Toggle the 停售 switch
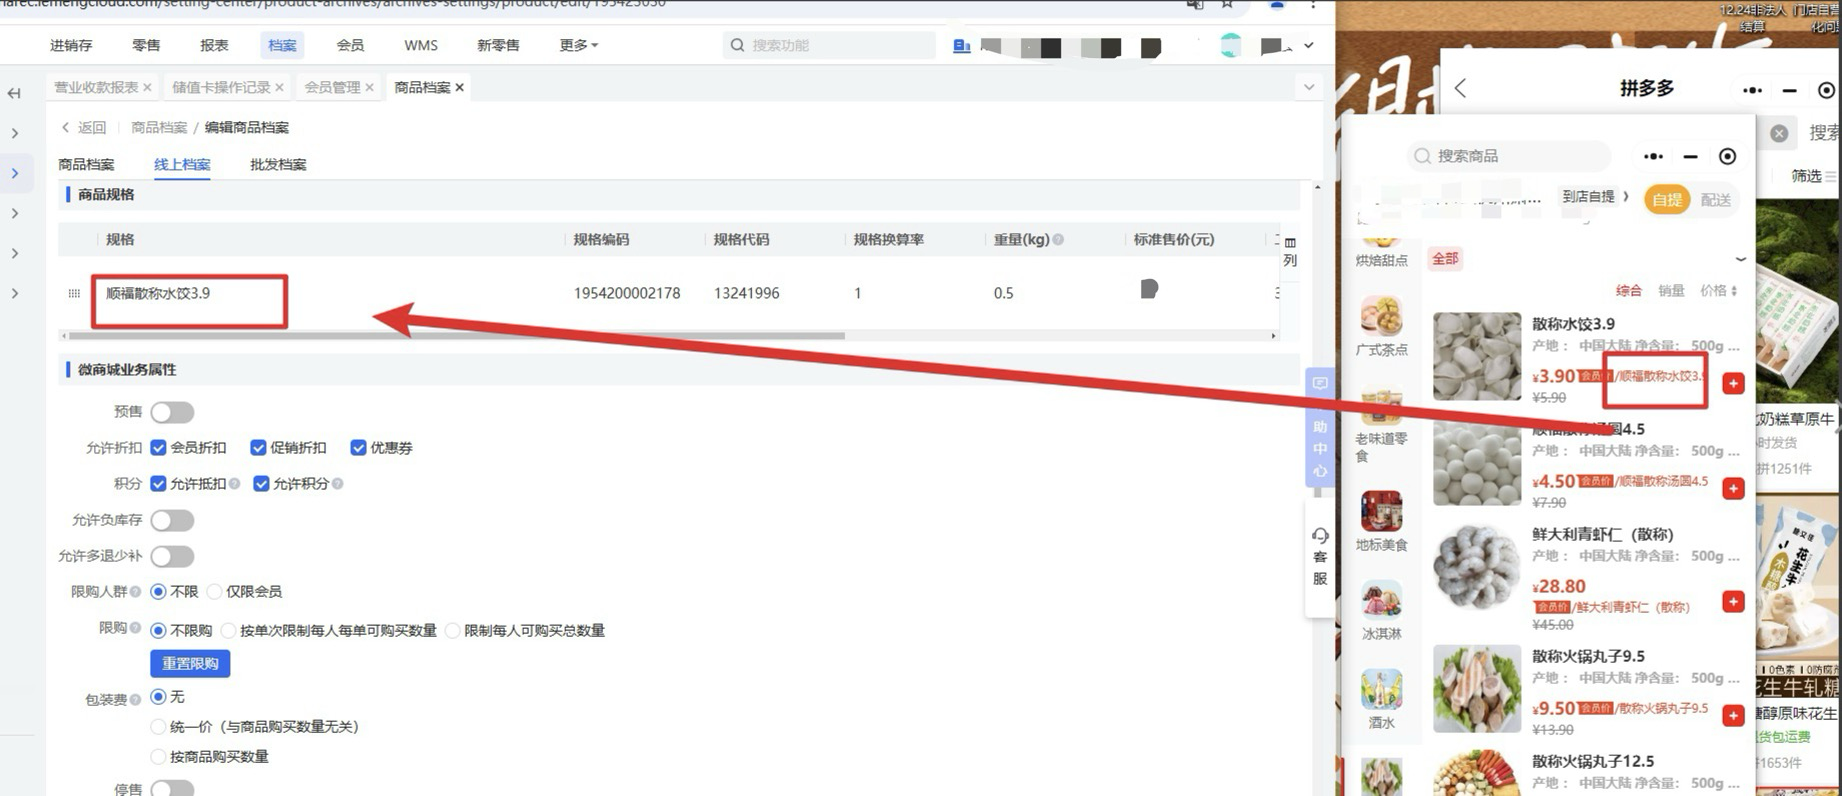Screen dimensions: 1842x796 click(x=172, y=788)
